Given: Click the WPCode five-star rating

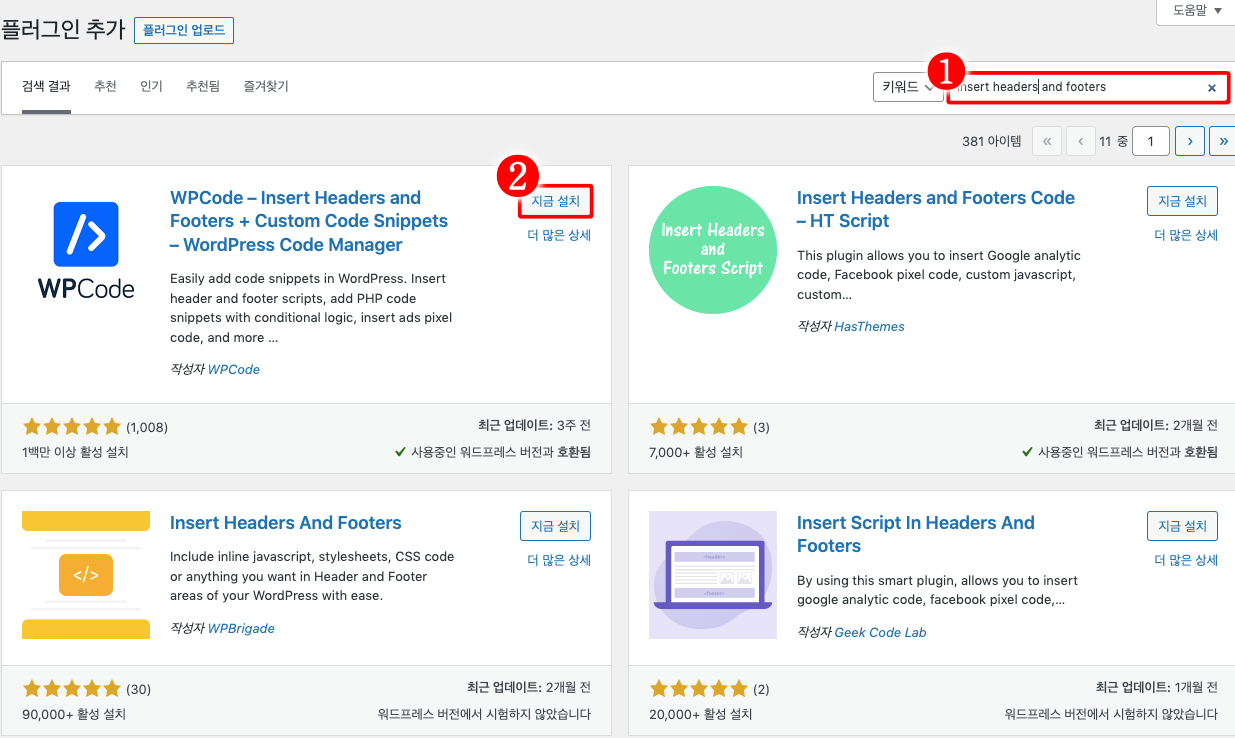Looking at the screenshot, I should click(71, 427).
